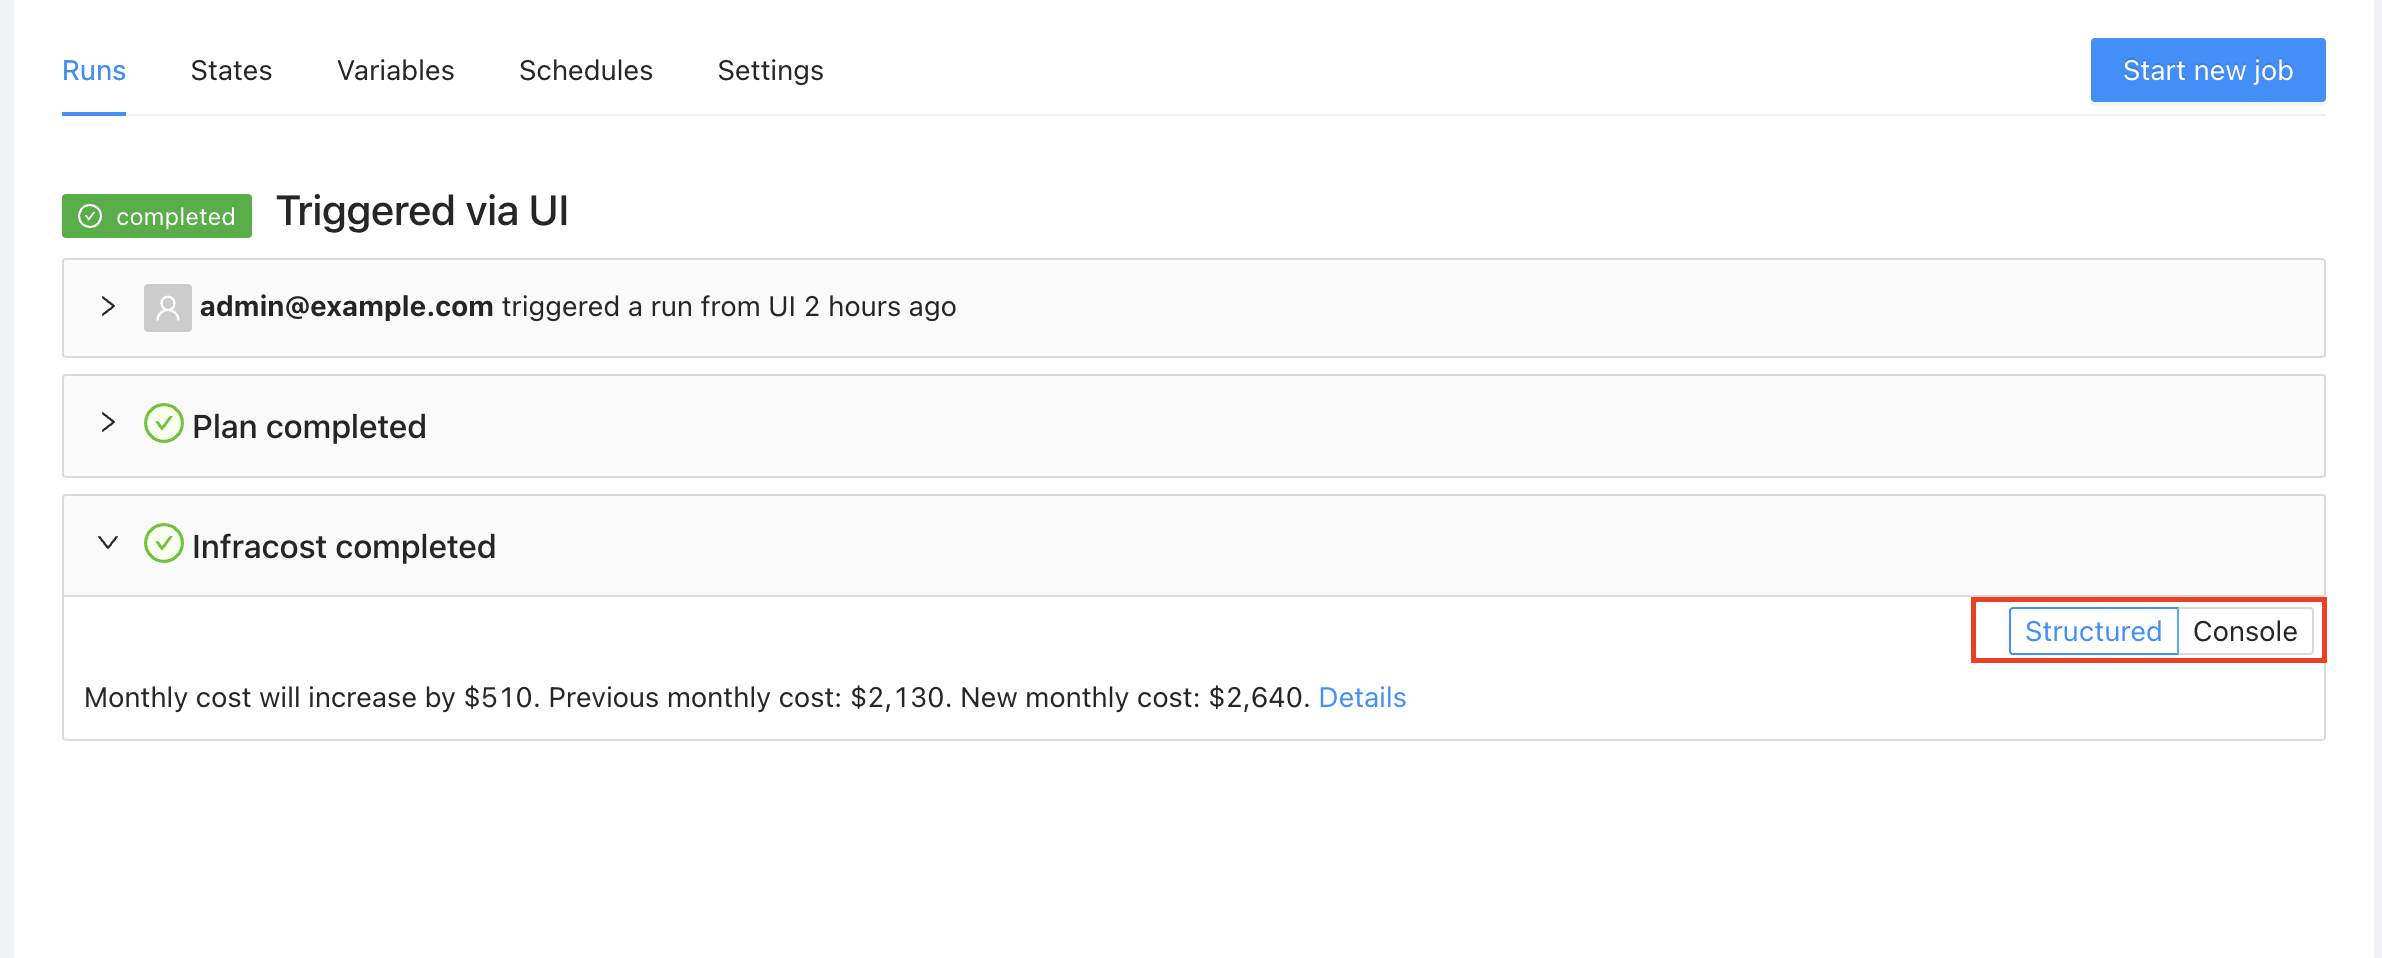Click the green check icon next to Plan completed
Viewport: 2382px width, 958px height.
164,424
